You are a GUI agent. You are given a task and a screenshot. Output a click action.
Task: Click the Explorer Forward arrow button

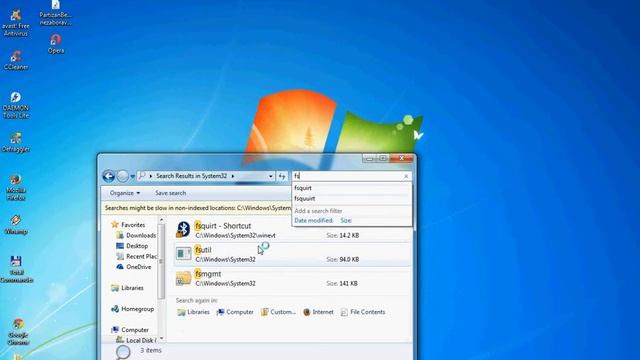(122, 176)
